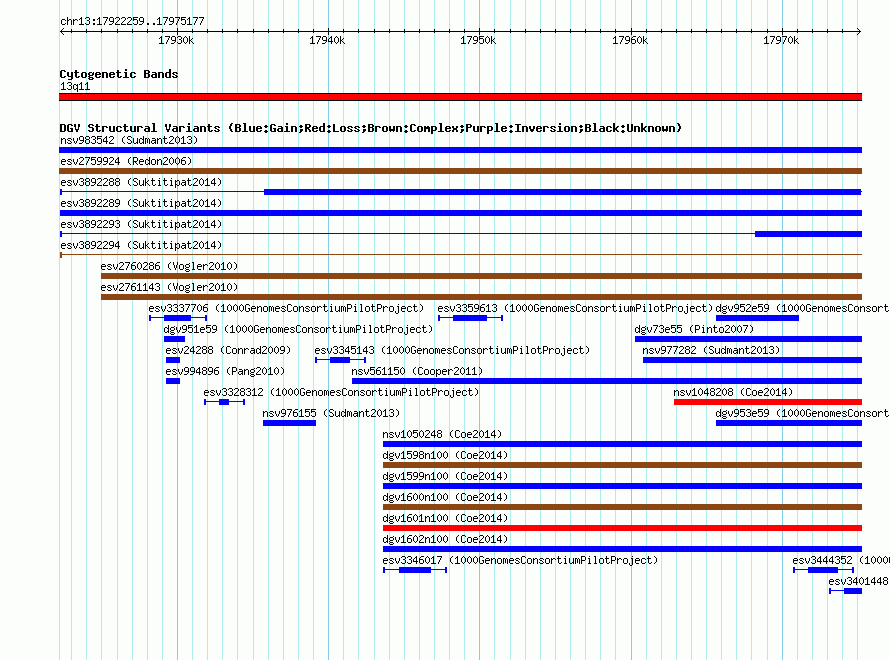The width and height of the screenshot is (890, 660).
Task: Click the blue esv3328312 gain glyph
Action: tap(224, 402)
